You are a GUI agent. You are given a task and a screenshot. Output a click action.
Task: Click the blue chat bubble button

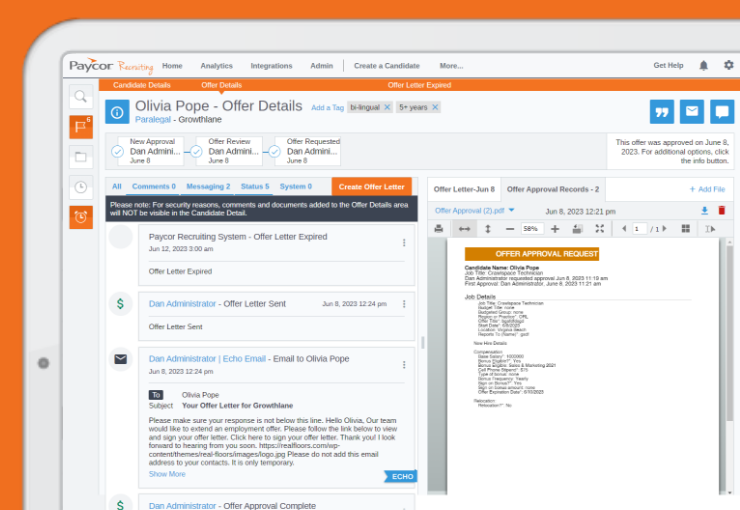click(722, 112)
